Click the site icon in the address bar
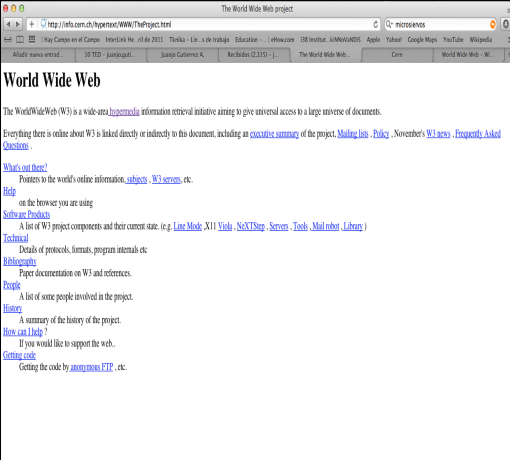Screen dimensions: 510x460 43,24
